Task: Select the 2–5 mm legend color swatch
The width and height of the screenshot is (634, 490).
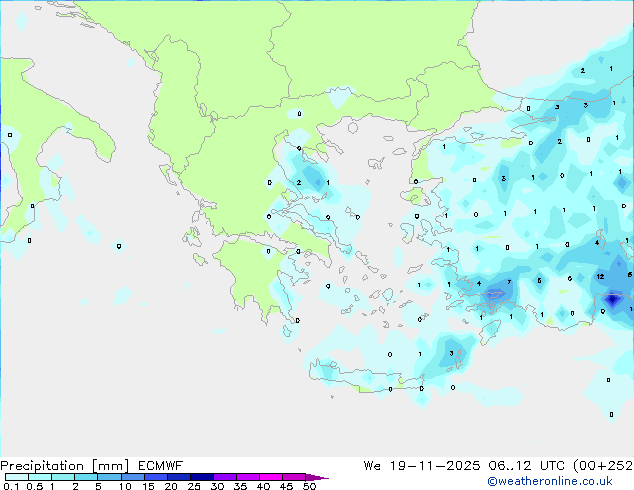Action: click(x=86, y=477)
